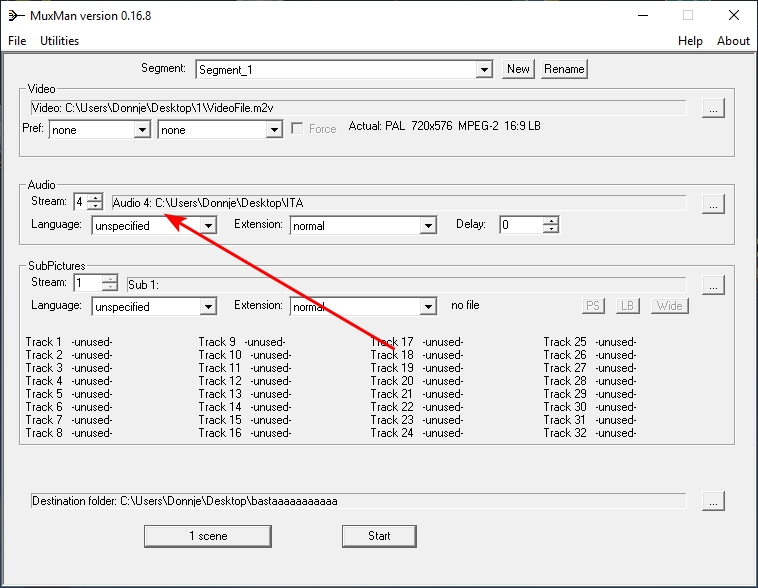Click the Rename segment button
Image resolution: width=758 pixels, height=588 pixels.
click(x=564, y=69)
